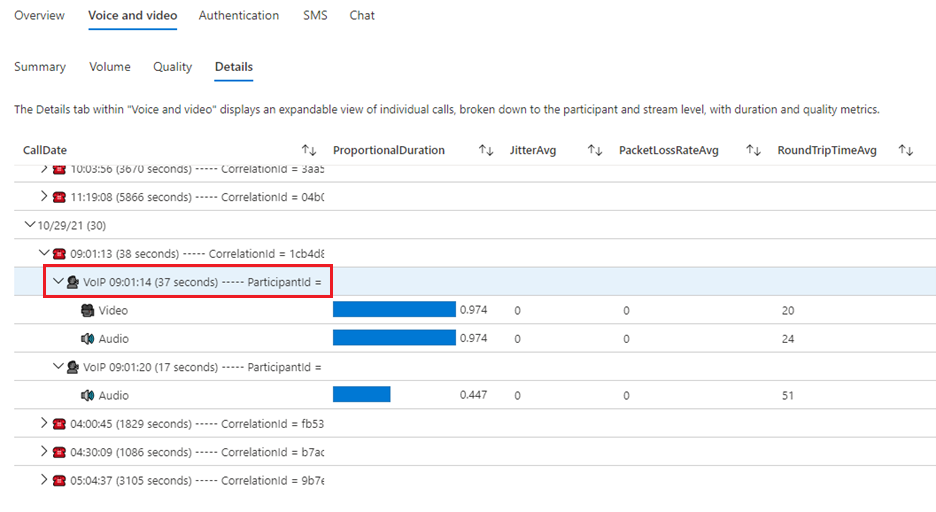Expand the 10:03:56 call row
The image size is (936, 512).
44,169
